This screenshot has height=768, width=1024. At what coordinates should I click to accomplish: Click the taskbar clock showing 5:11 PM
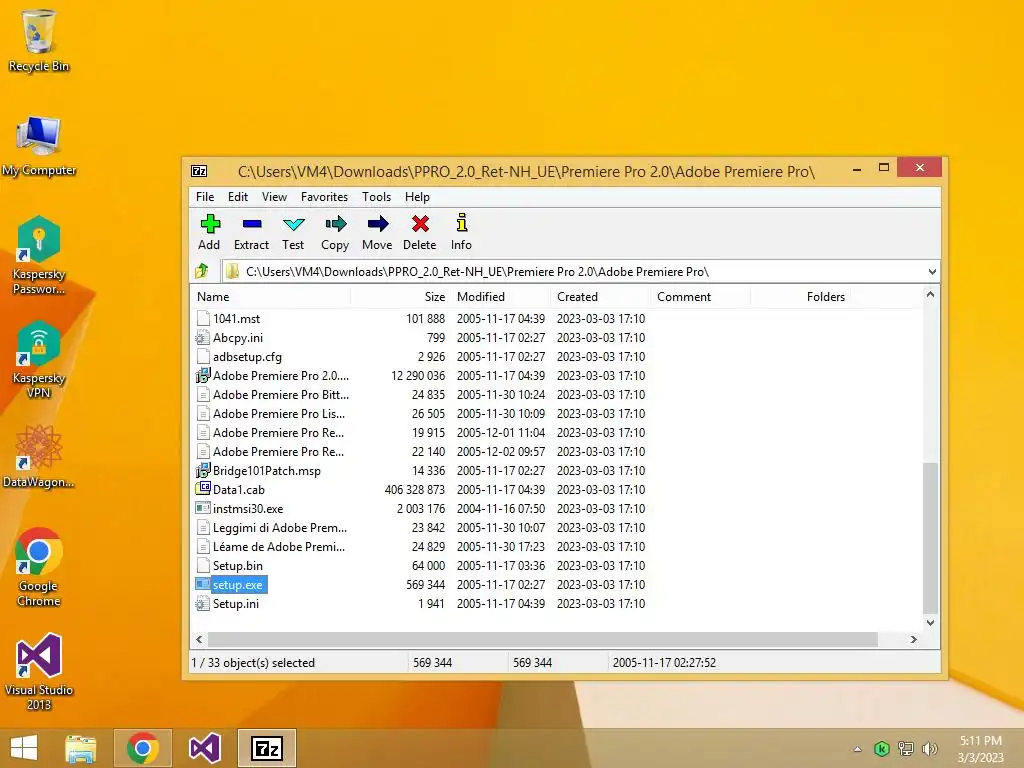(x=980, y=741)
